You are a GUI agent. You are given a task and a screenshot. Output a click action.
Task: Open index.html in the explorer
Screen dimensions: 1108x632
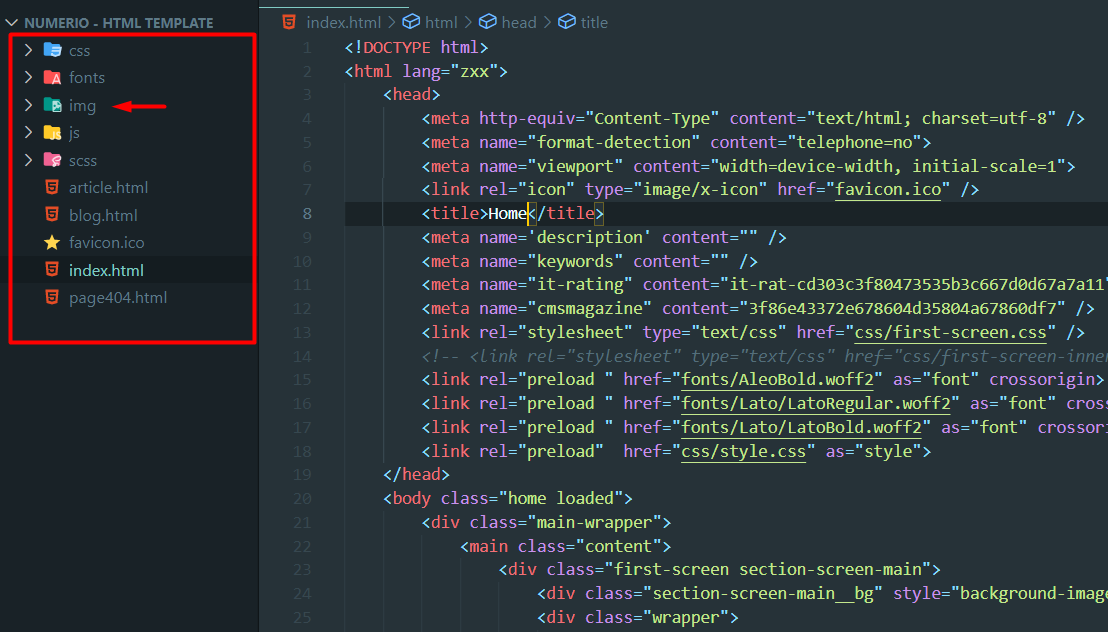[x=106, y=270]
